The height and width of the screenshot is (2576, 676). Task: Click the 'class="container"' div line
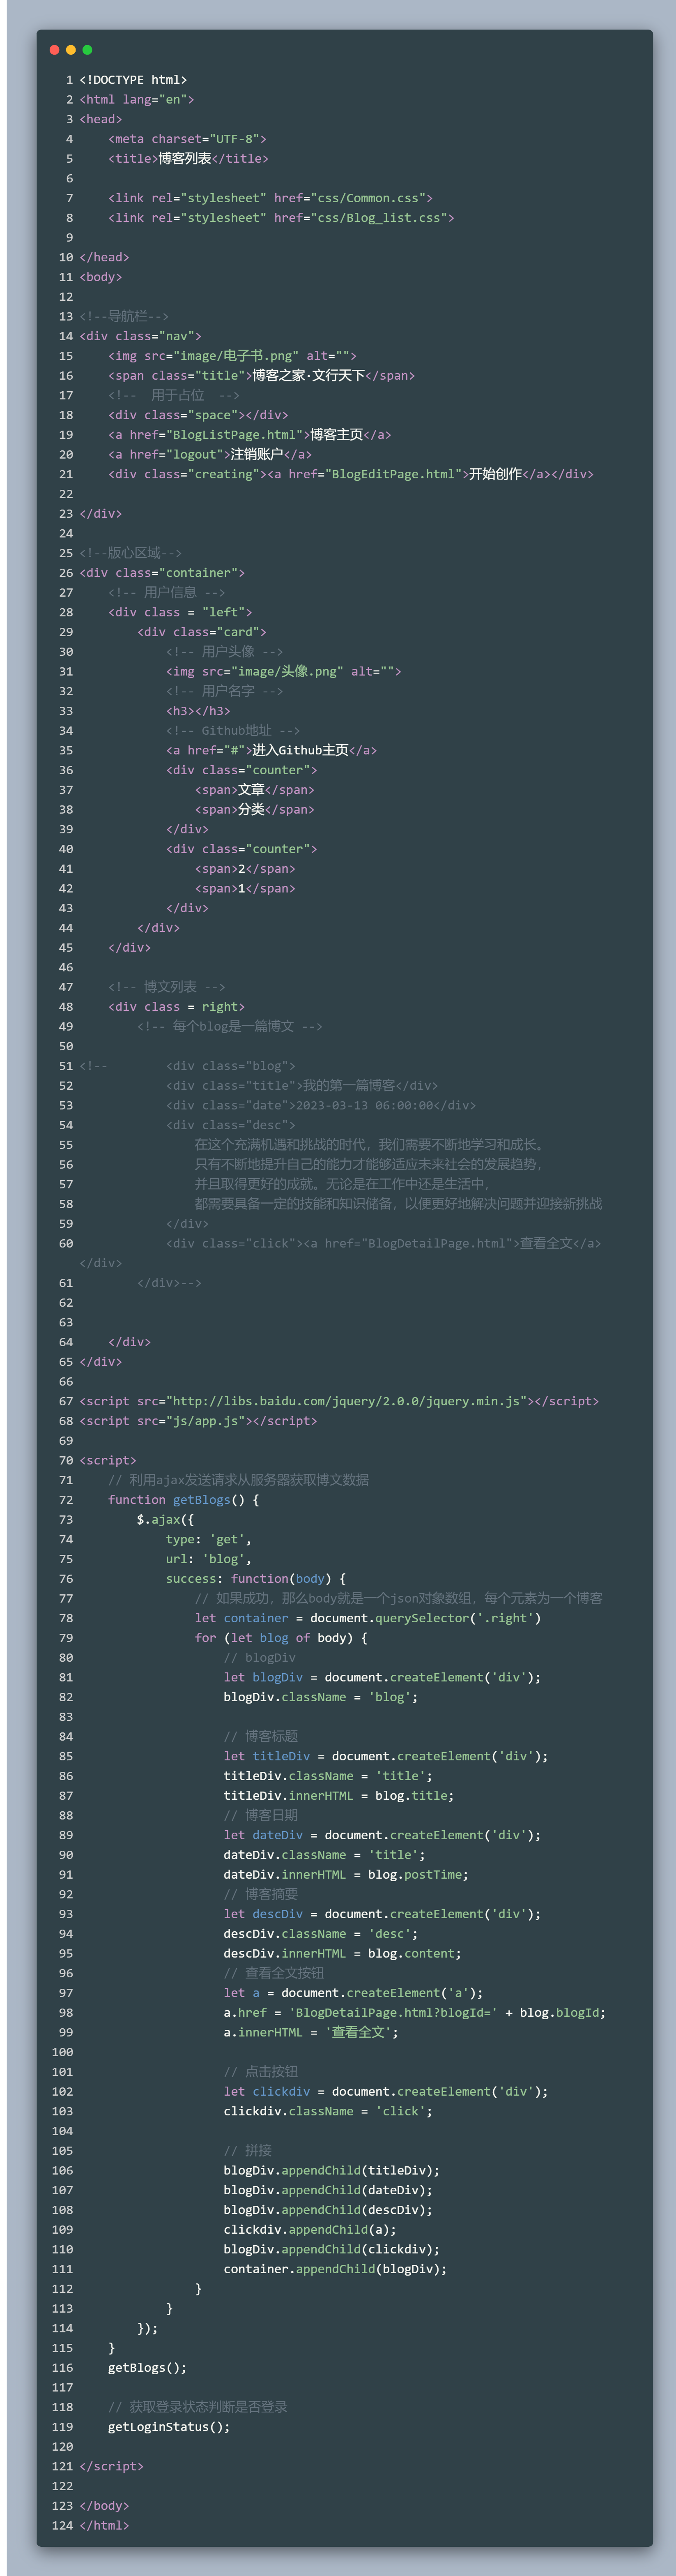pyautogui.click(x=162, y=573)
